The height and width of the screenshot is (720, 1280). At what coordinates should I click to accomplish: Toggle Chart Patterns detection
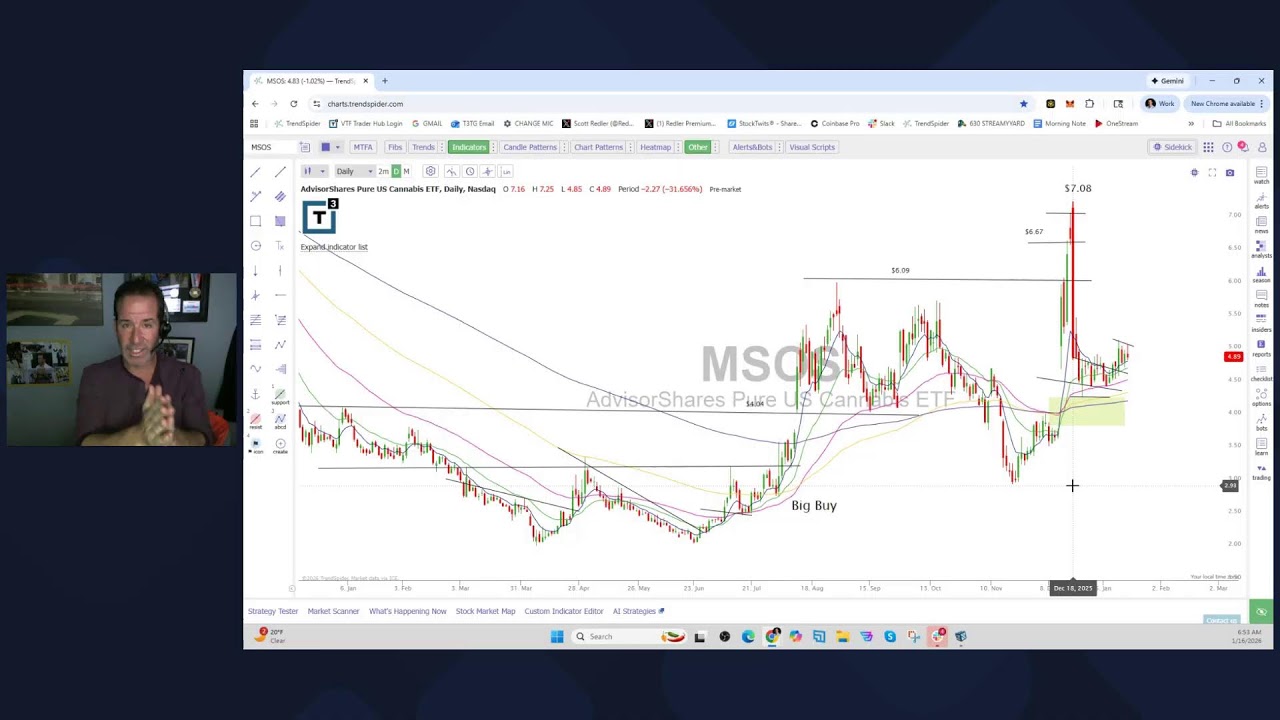pos(598,147)
